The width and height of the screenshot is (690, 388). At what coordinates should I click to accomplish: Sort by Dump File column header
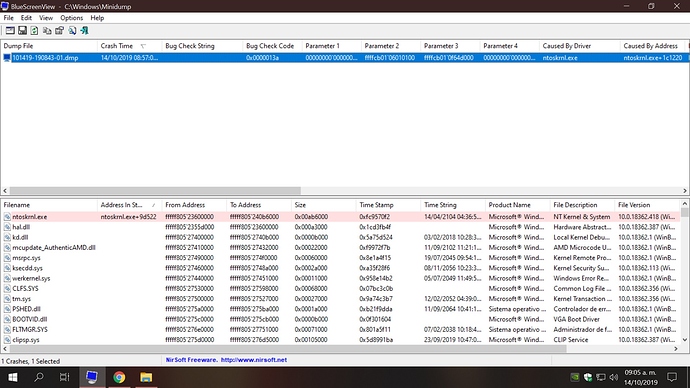pos(49,46)
